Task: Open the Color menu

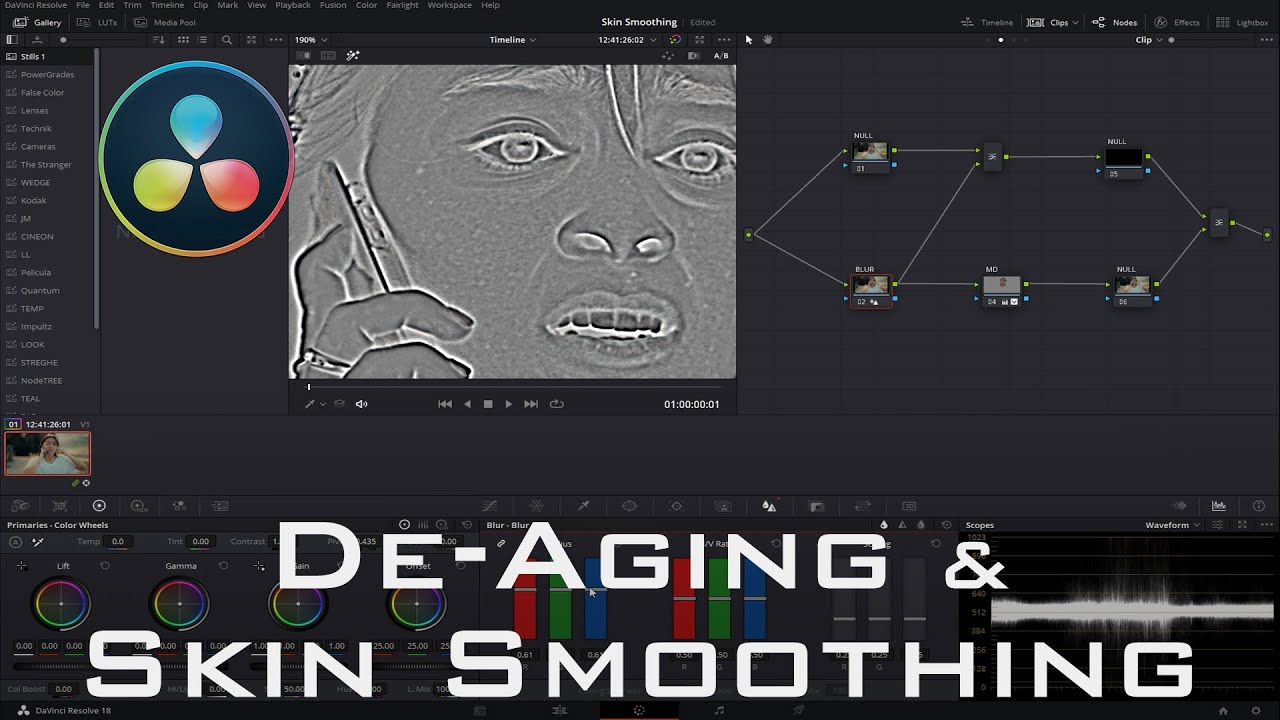Action: tap(367, 5)
